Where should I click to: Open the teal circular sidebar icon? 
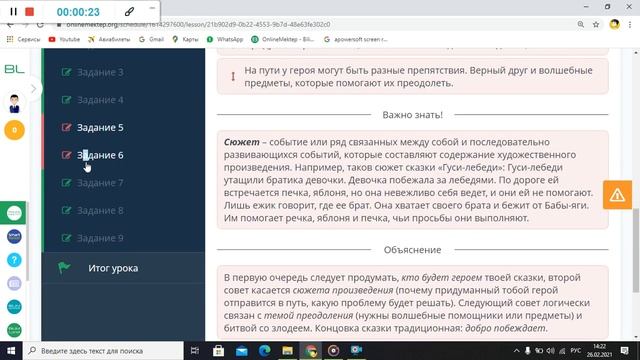(14, 307)
